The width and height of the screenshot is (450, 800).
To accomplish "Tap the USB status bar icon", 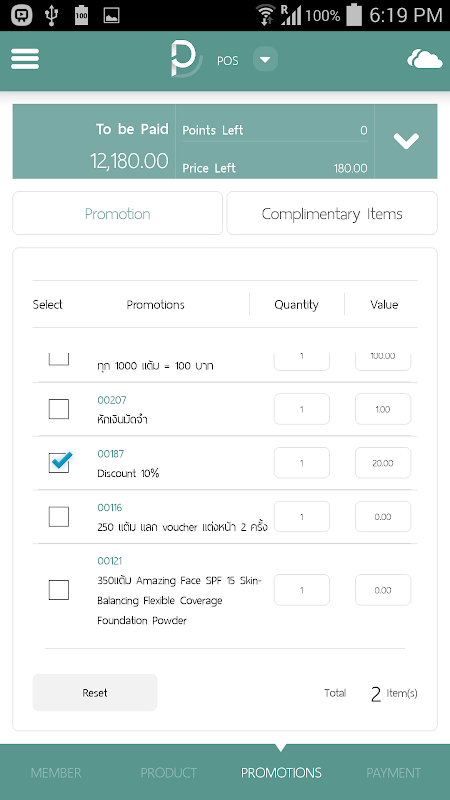I will 51,15.
